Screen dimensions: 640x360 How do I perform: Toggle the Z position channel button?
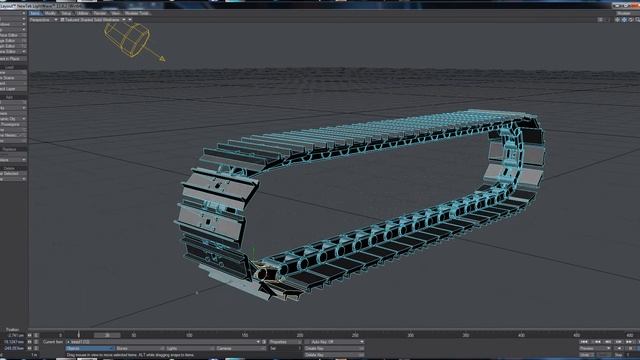pos(29,348)
